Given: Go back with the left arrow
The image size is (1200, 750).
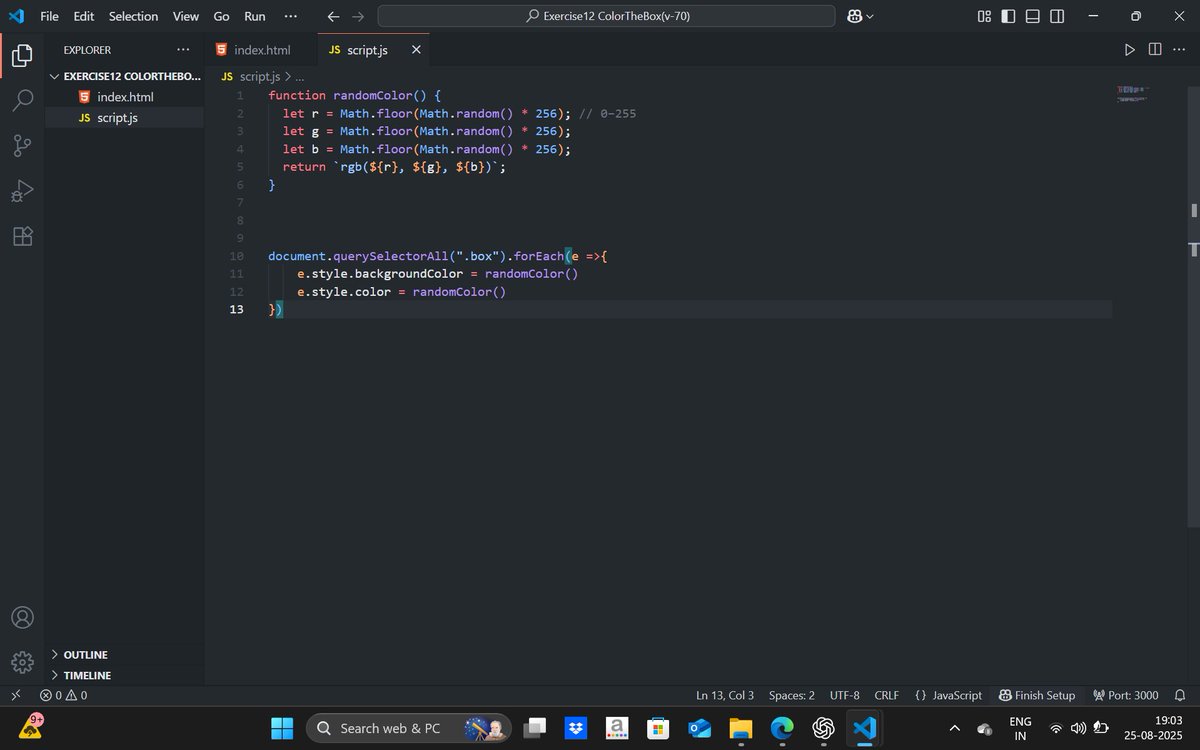Looking at the screenshot, I should point(334,17).
